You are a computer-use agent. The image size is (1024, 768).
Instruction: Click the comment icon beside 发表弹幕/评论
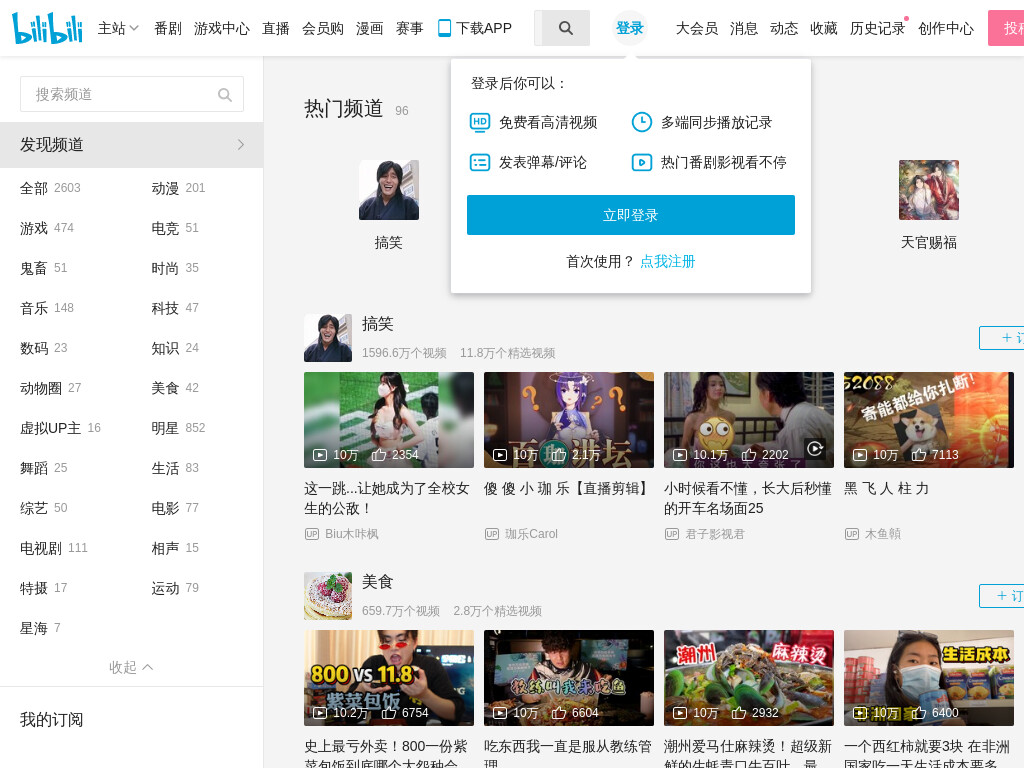[x=480, y=162]
